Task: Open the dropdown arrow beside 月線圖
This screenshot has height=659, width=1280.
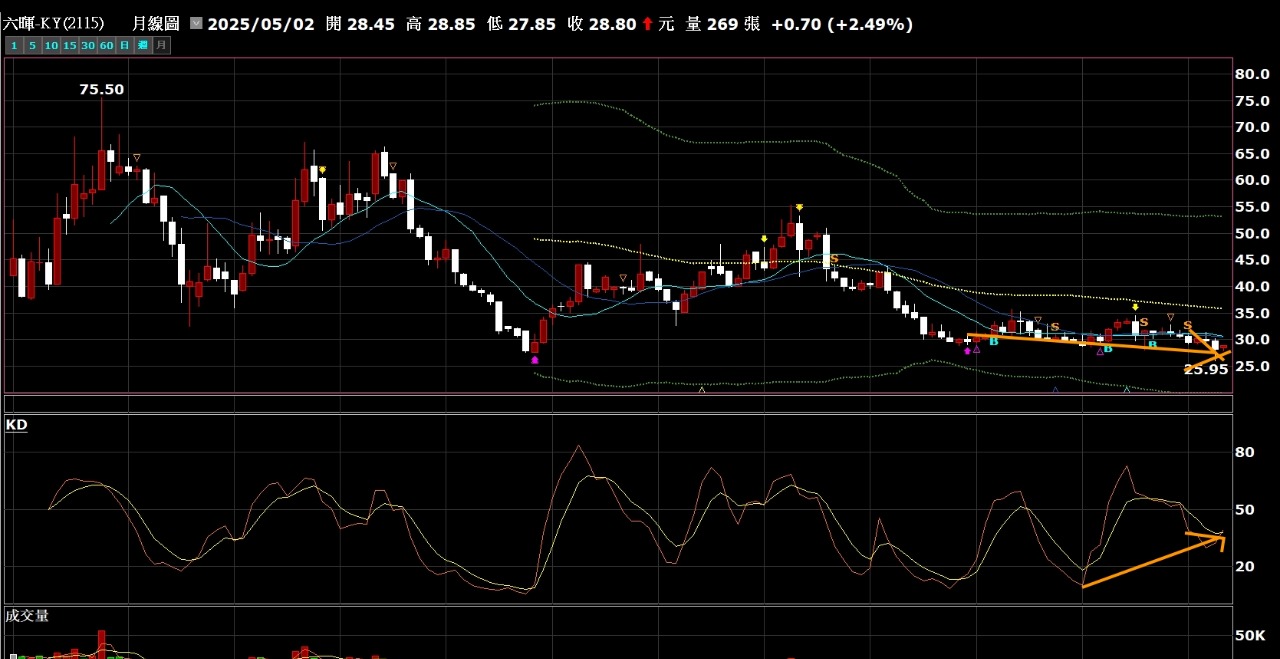Action: [195, 23]
